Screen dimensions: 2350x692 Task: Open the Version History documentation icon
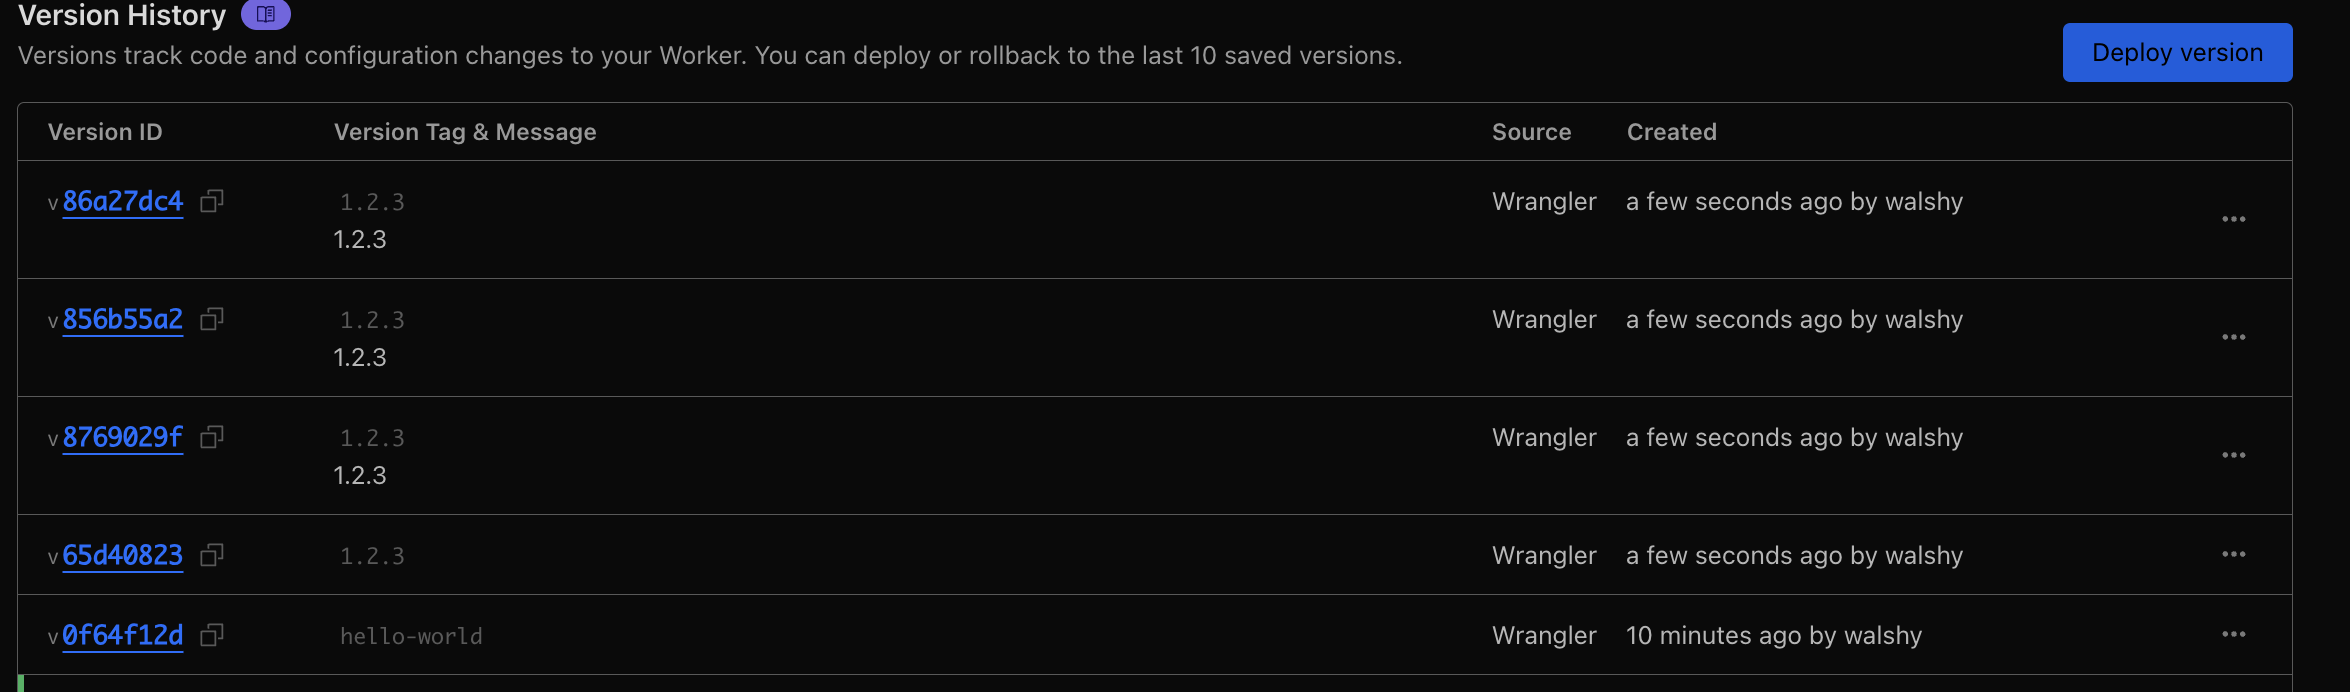click(265, 15)
